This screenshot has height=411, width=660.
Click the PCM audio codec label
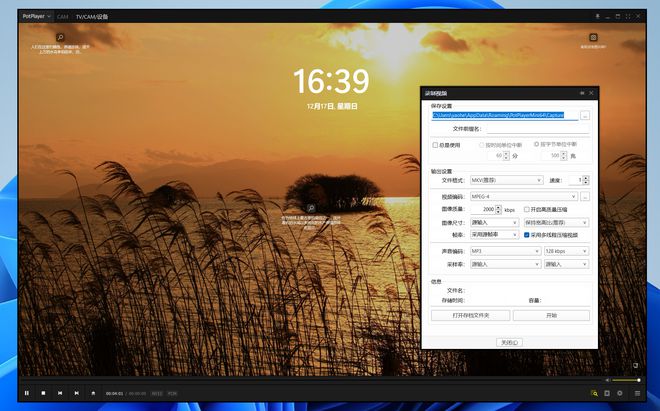172,393
